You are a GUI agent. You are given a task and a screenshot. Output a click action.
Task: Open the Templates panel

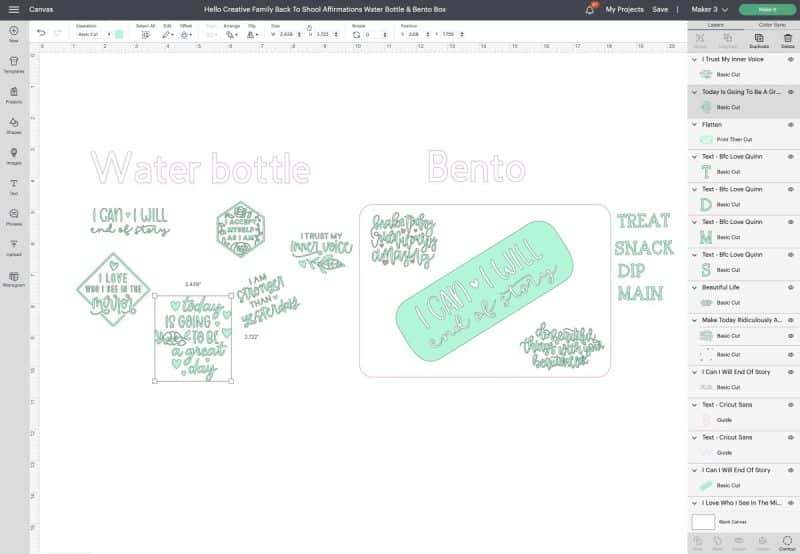pyautogui.click(x=14, y=64)
